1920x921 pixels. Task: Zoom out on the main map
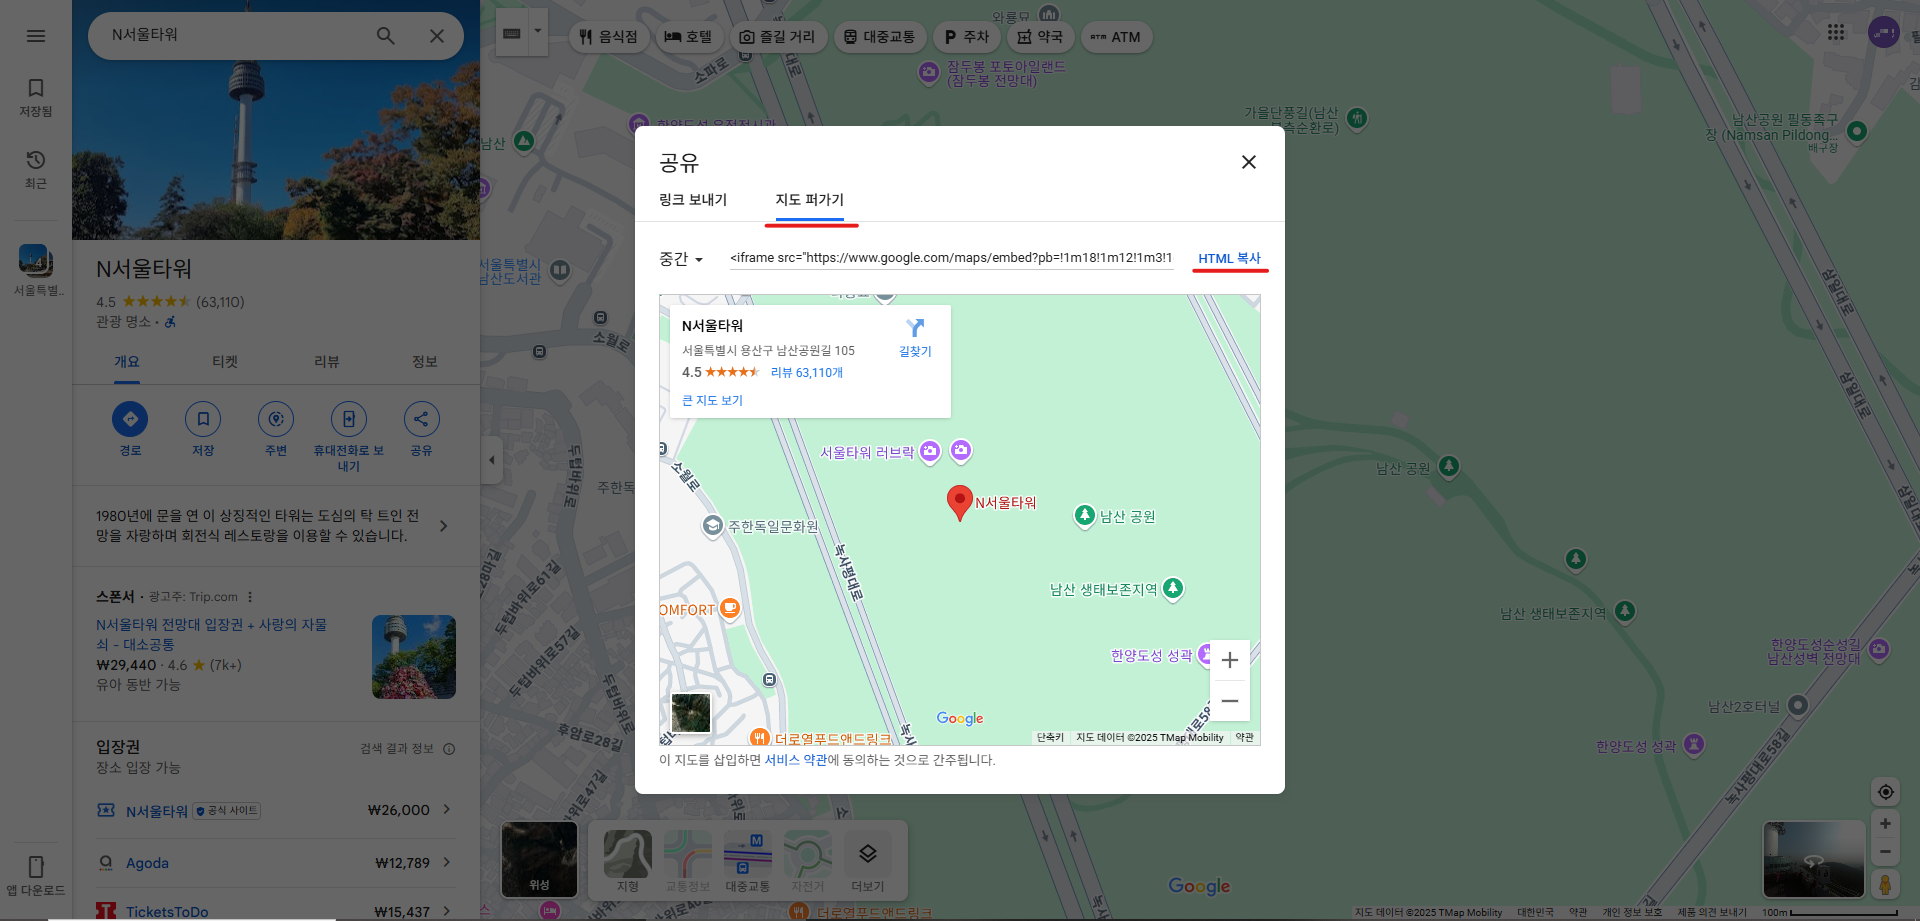[1885, 852]
